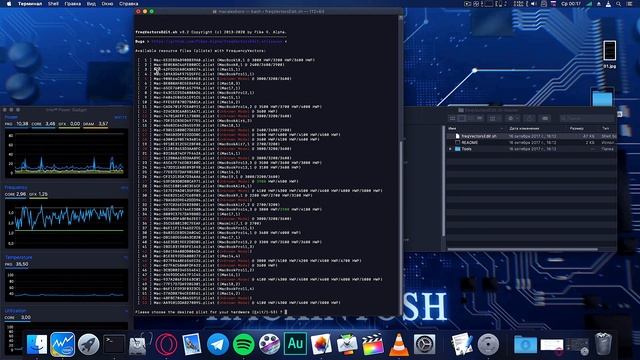Open Spotify in the dock
Screen dimensions: 640x360
click(x=243, y=344)
